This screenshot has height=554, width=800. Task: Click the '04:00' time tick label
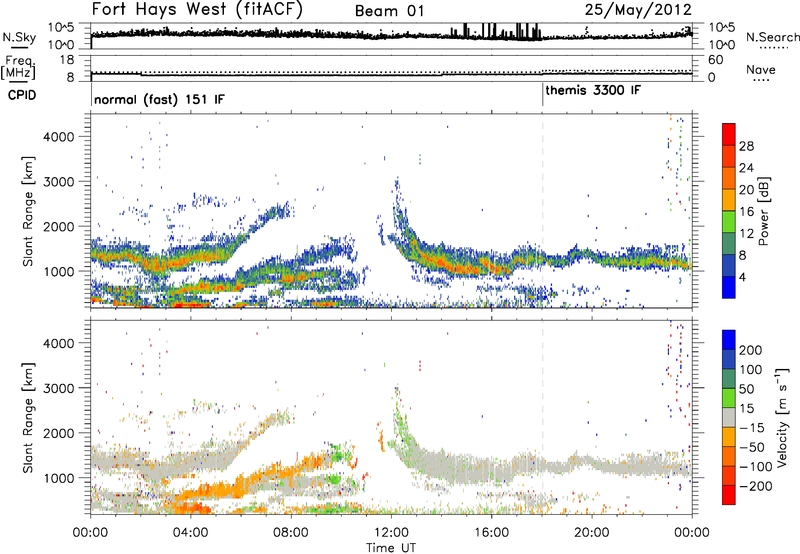tap(190, 533)
